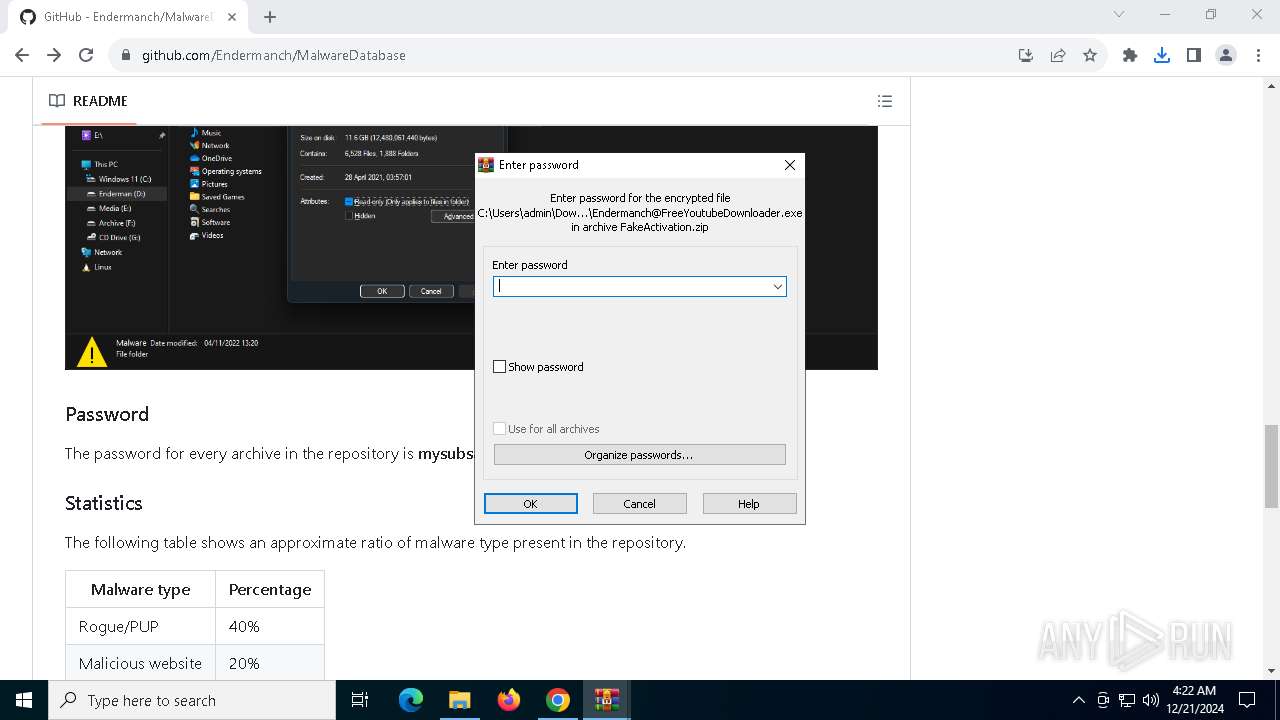Reload the GitHub page

[86, 55]
